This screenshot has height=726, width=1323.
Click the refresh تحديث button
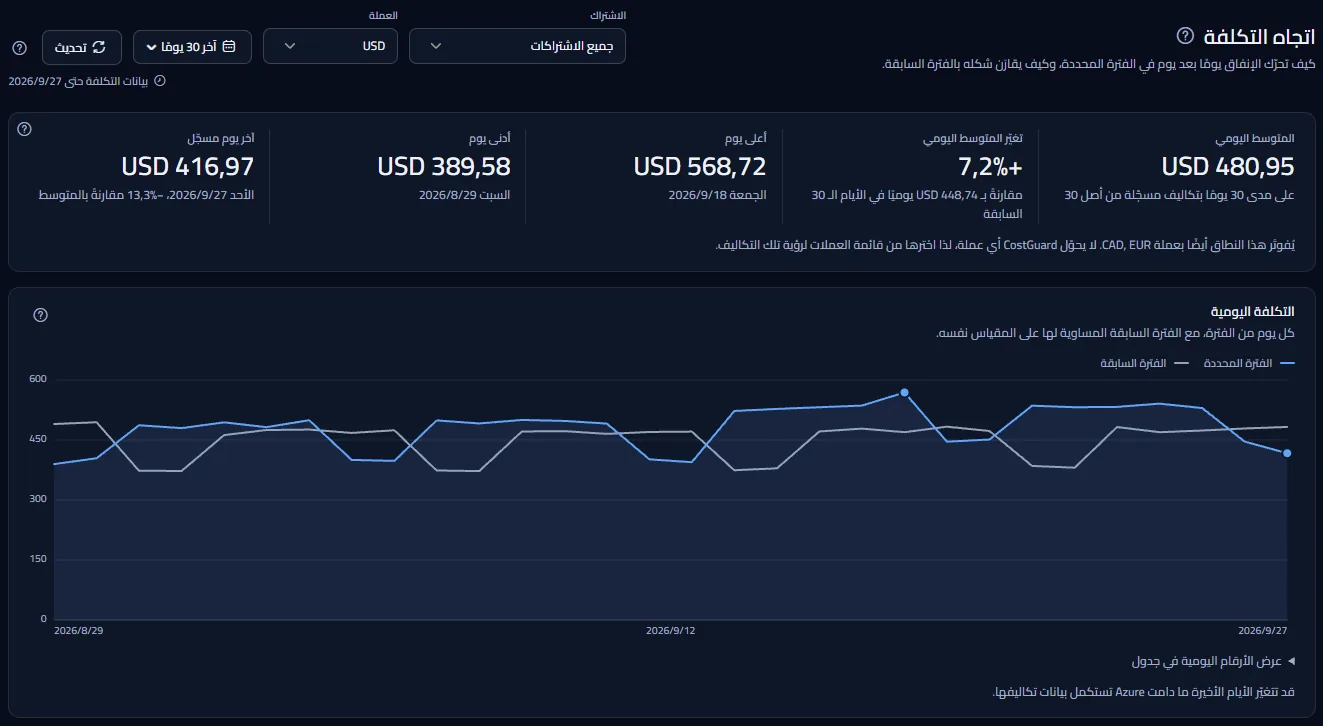click(x=82, y=47)
